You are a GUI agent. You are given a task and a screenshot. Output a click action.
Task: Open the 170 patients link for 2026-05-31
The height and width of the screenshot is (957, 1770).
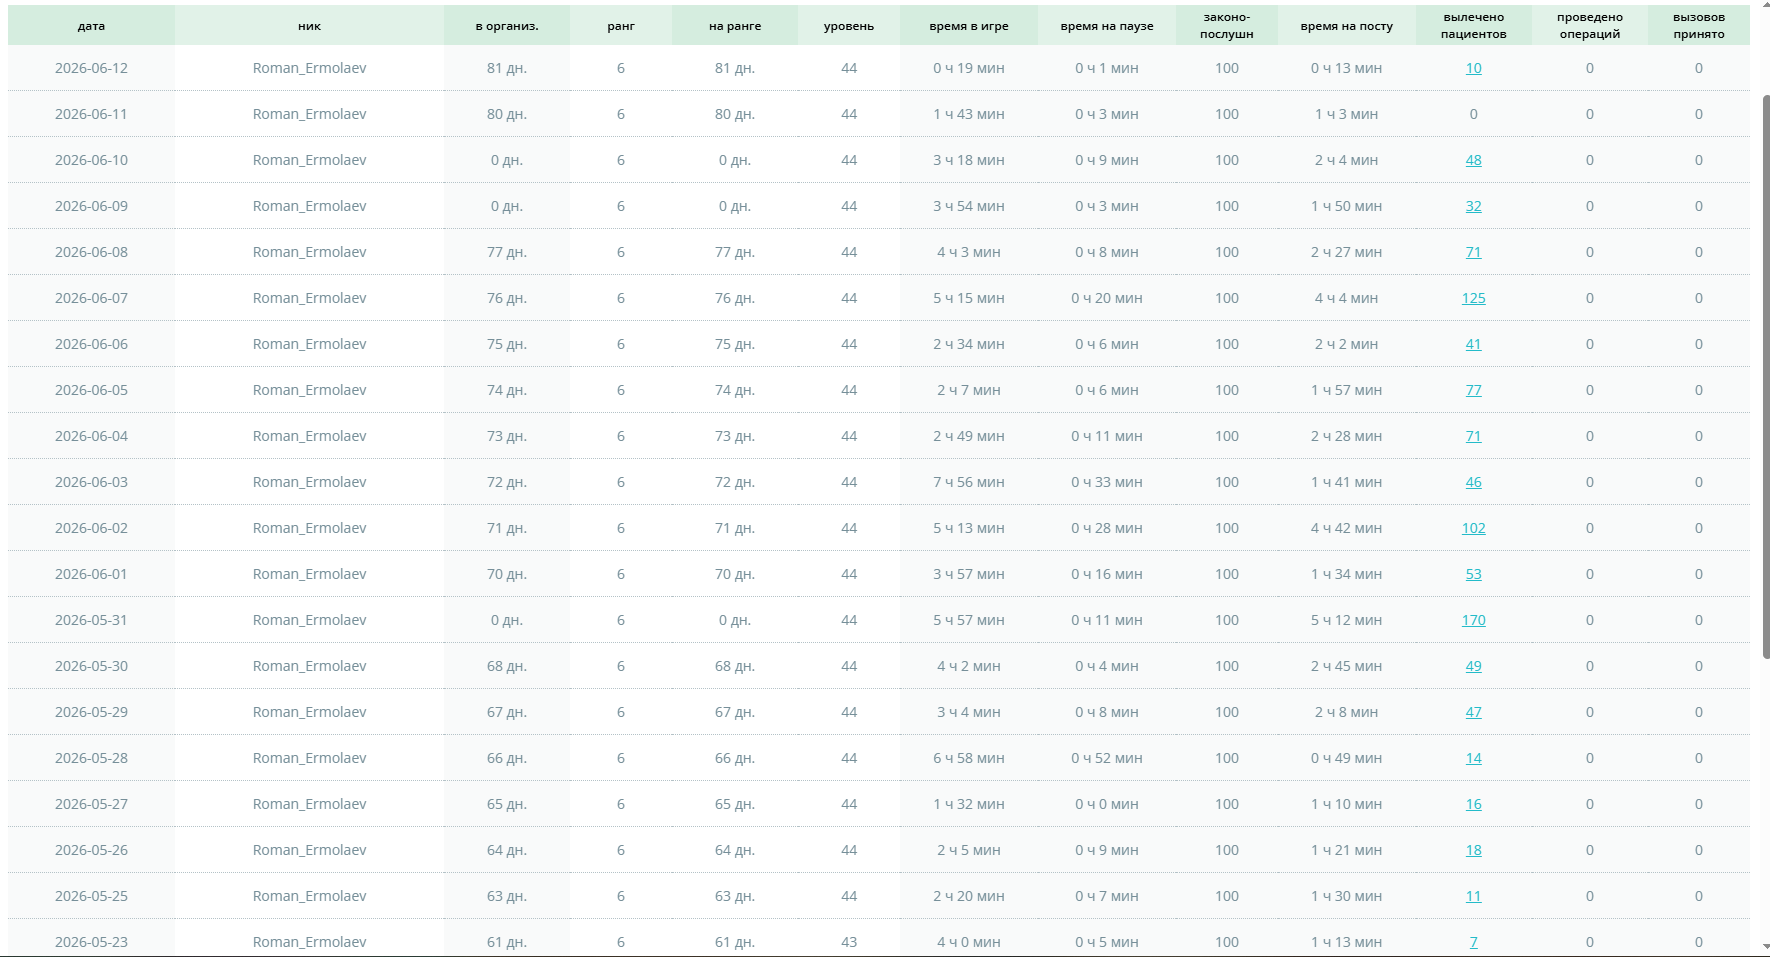(1473, 620)
